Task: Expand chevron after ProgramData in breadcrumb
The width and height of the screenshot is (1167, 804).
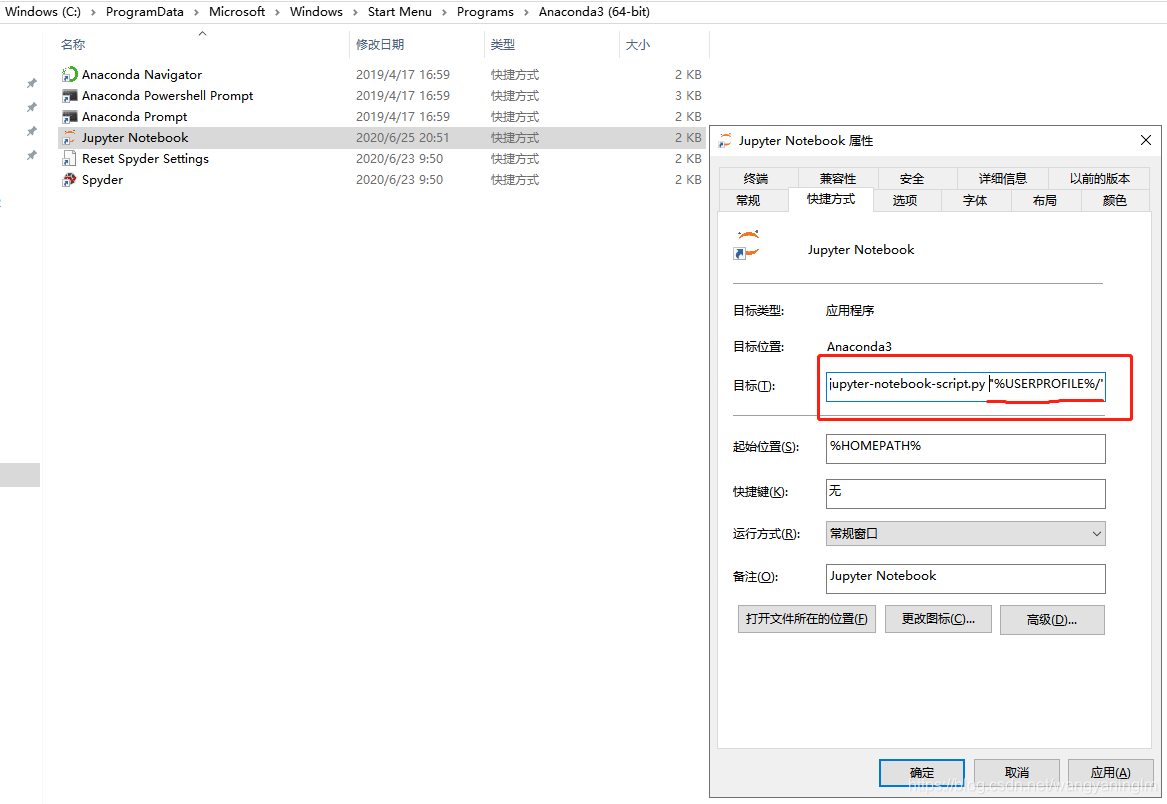Action: pyautogui.click(x=196, y=13)
